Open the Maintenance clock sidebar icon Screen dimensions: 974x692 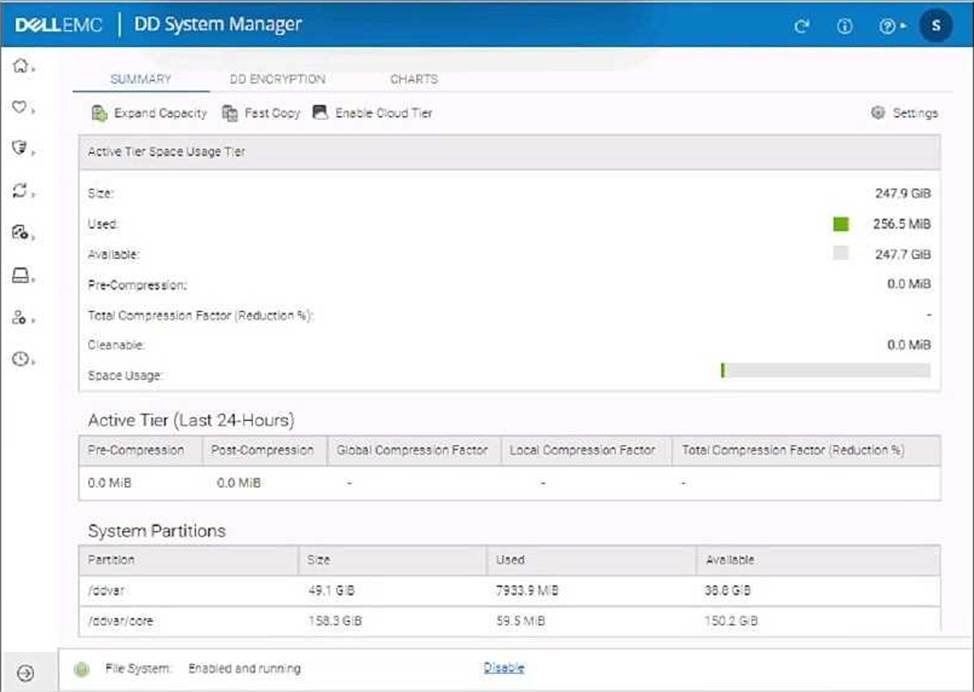(x=20, y=359)
